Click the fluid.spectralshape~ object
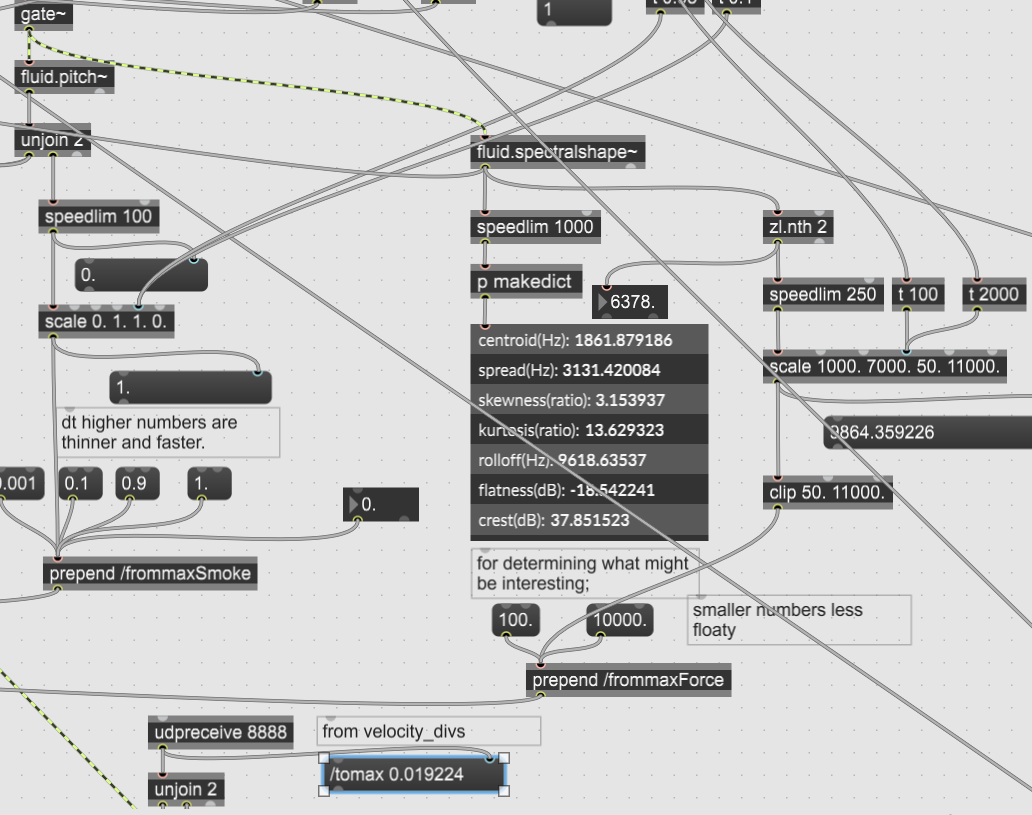Screen dimensions: 1032x815 click(557, 152)
